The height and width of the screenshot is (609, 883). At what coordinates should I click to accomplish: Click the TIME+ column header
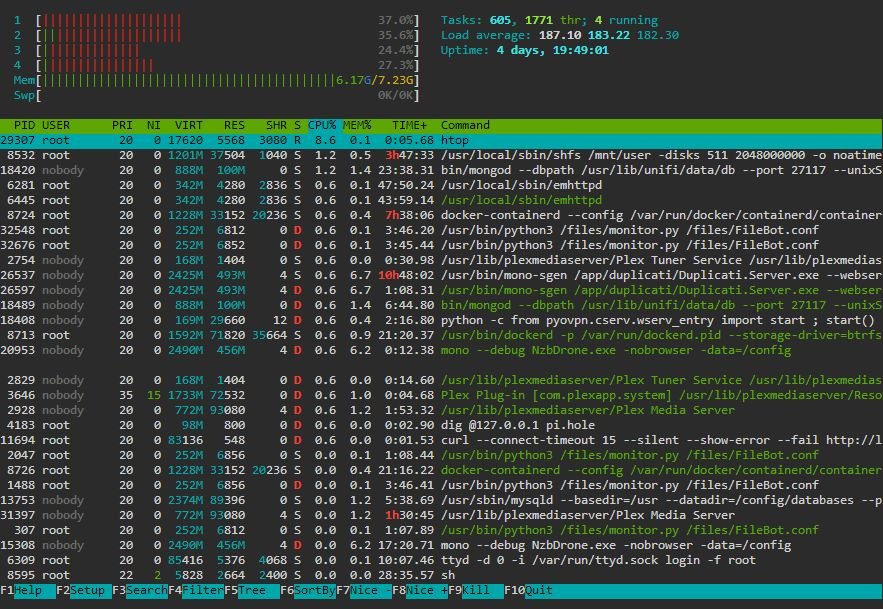(409, 125)
